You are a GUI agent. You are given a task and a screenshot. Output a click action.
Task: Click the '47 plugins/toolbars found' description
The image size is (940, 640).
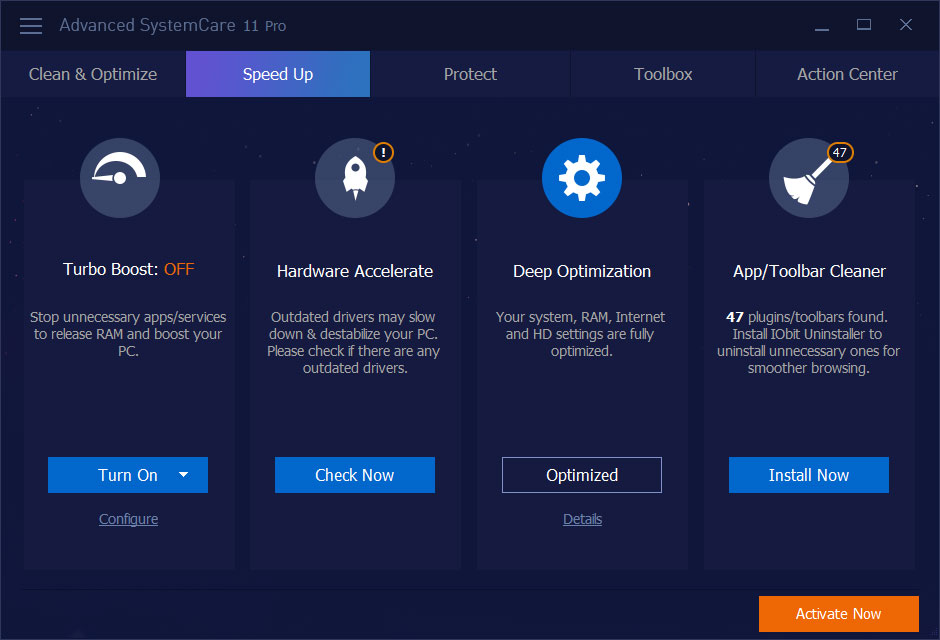pyautogui.click(x=809, y=342)
